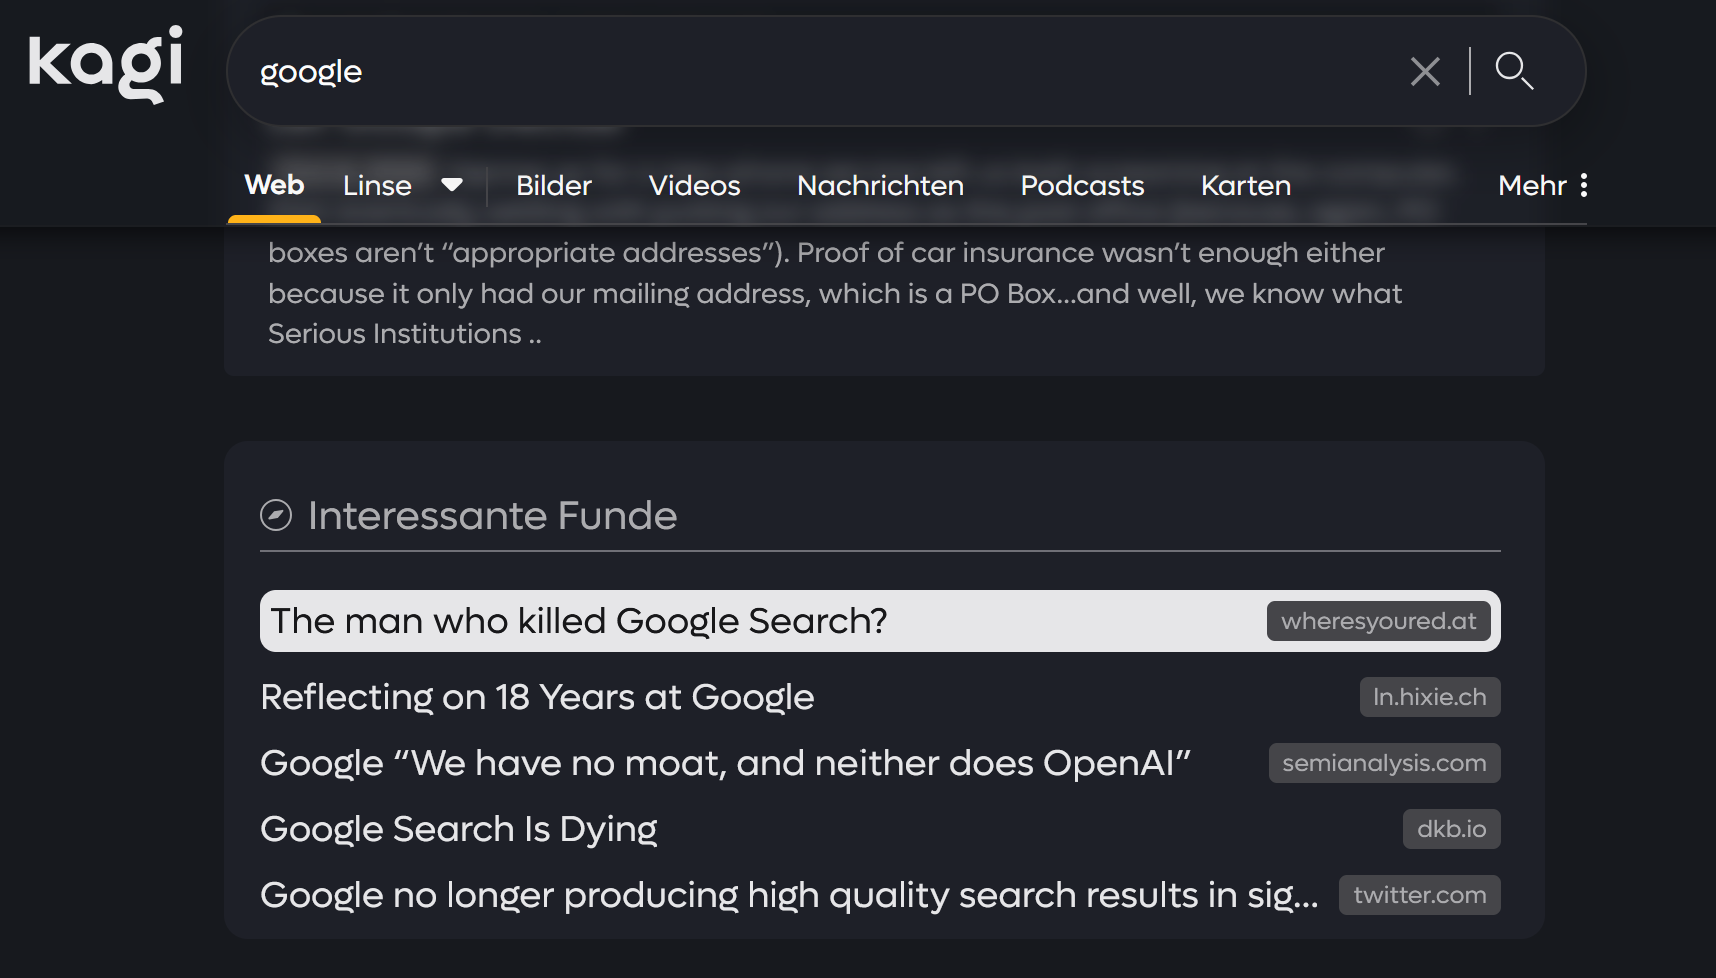Click the semianalysis.com domain badge
Screen dimensions: 1716x978
[1384, 763]
